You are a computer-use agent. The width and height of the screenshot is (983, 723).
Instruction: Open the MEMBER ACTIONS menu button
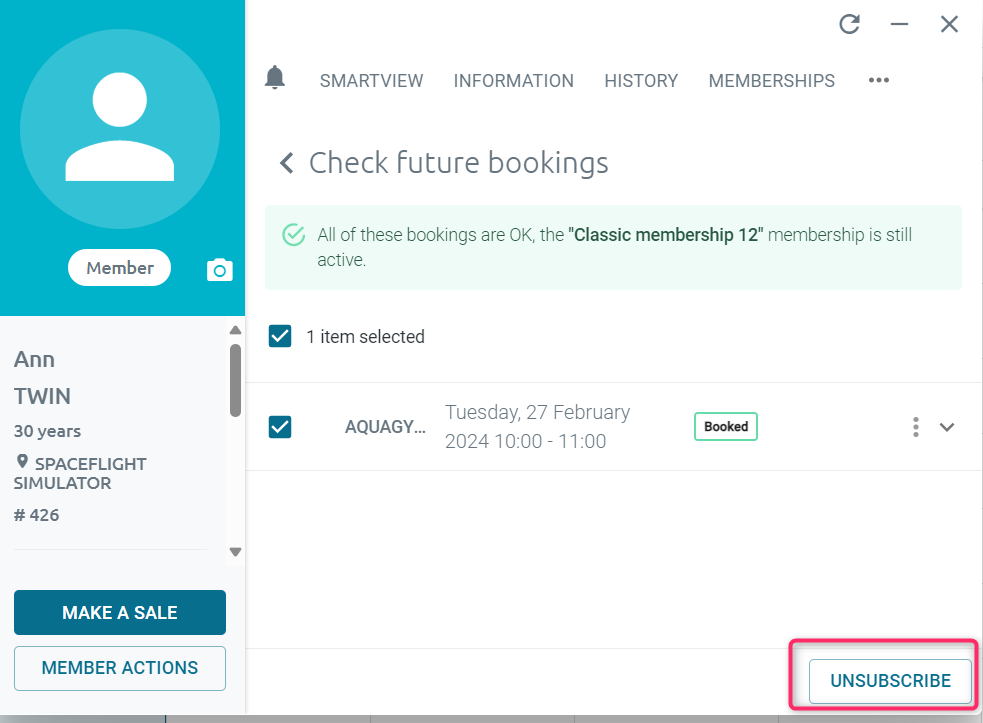pyautogui.click(x=120, y=668)
